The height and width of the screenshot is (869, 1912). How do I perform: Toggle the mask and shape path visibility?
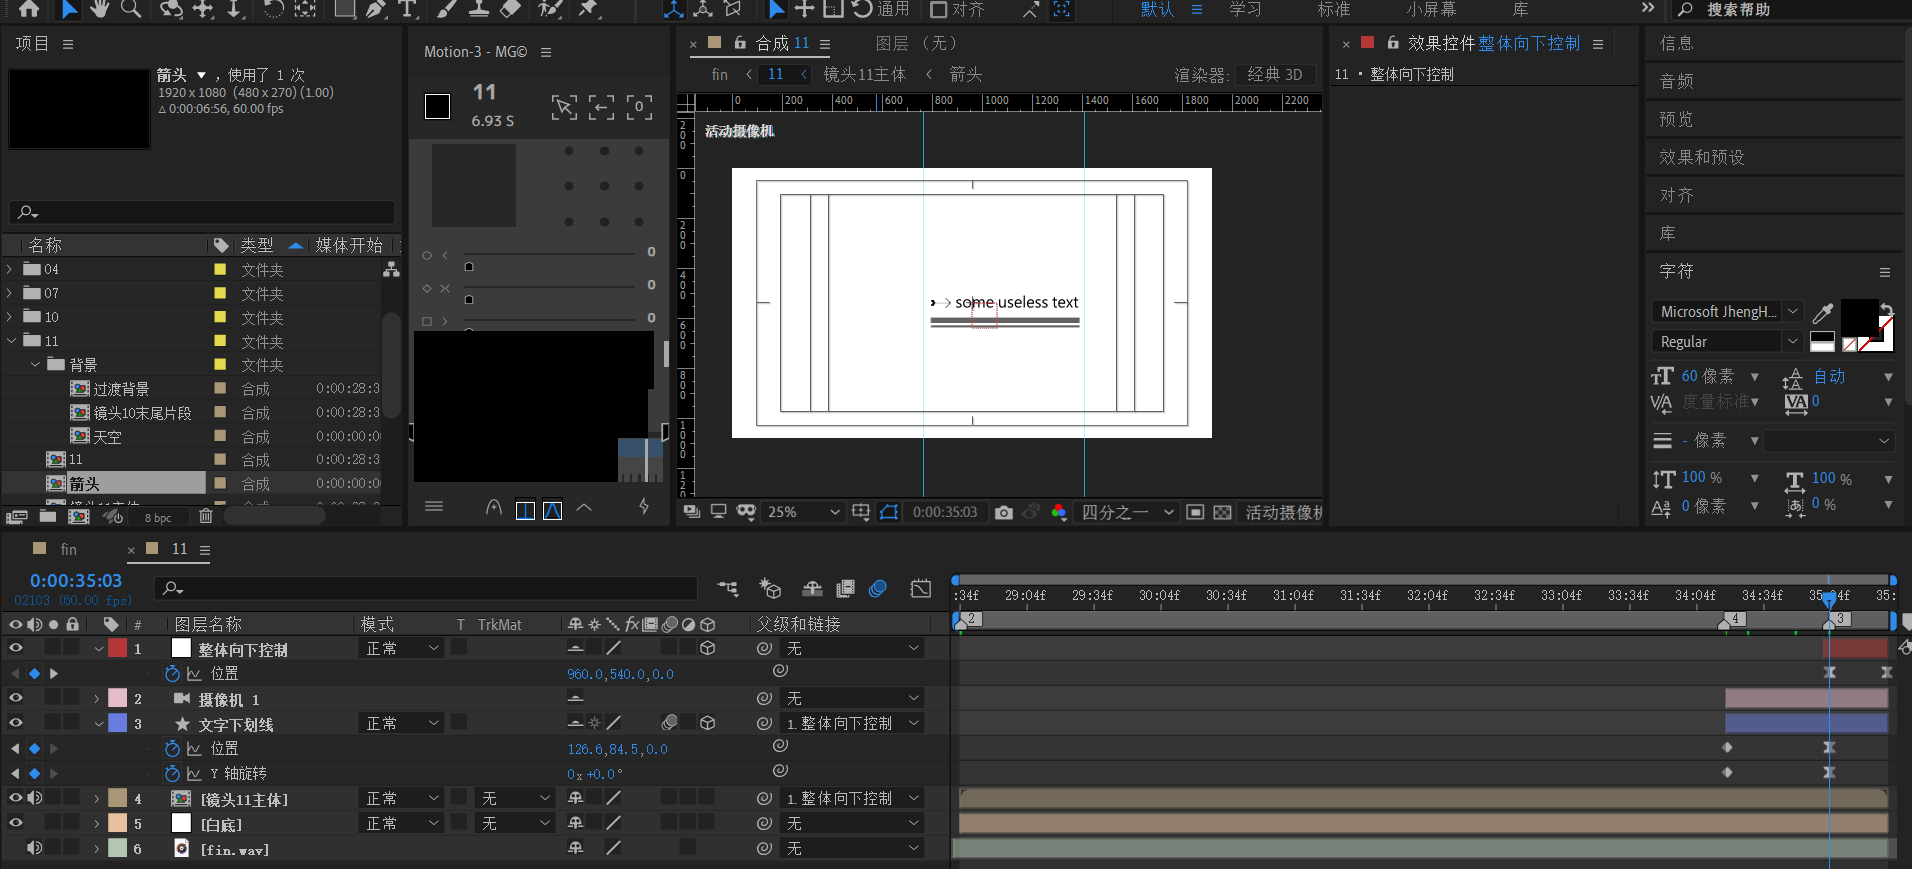pos(889,512)
